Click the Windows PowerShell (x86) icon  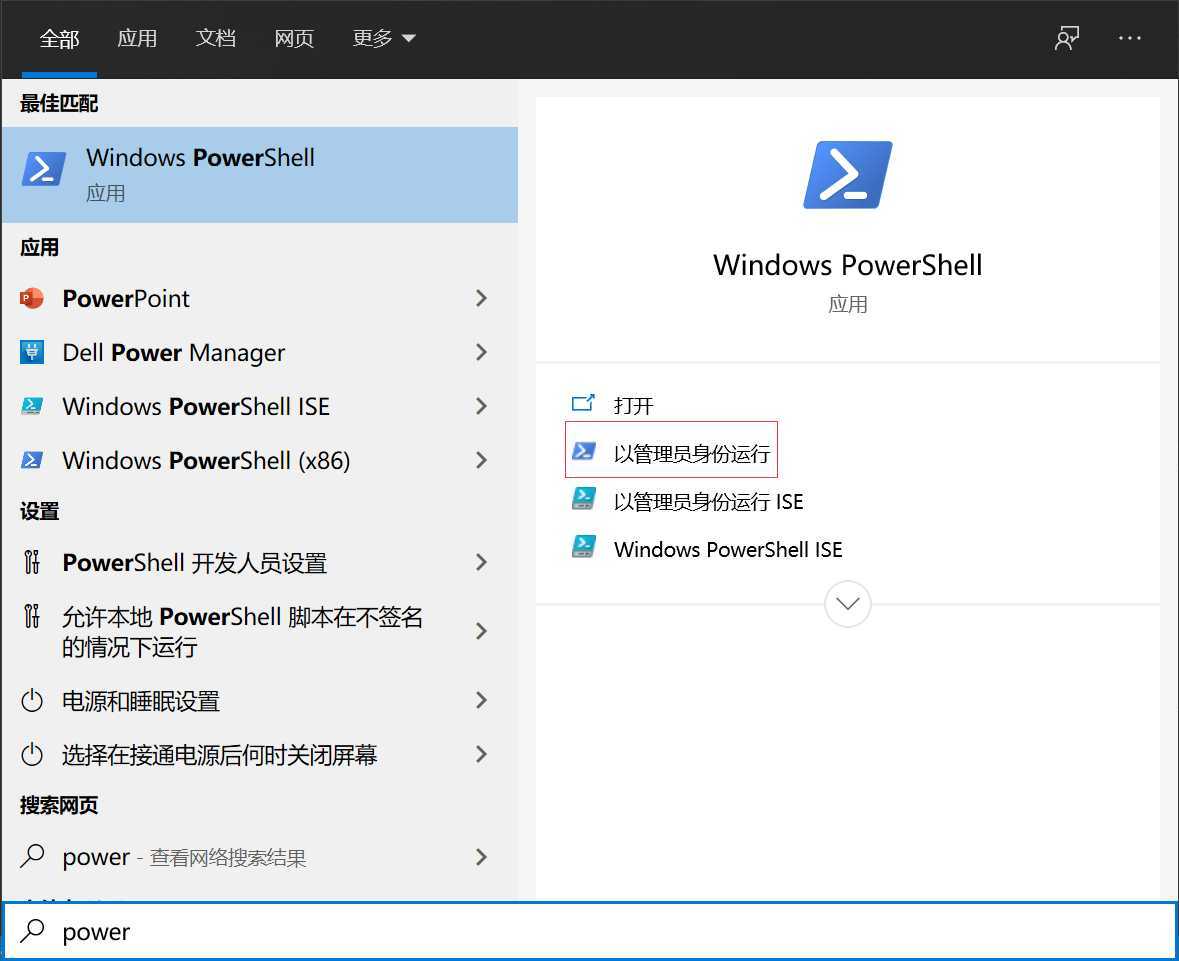(32, 460)
